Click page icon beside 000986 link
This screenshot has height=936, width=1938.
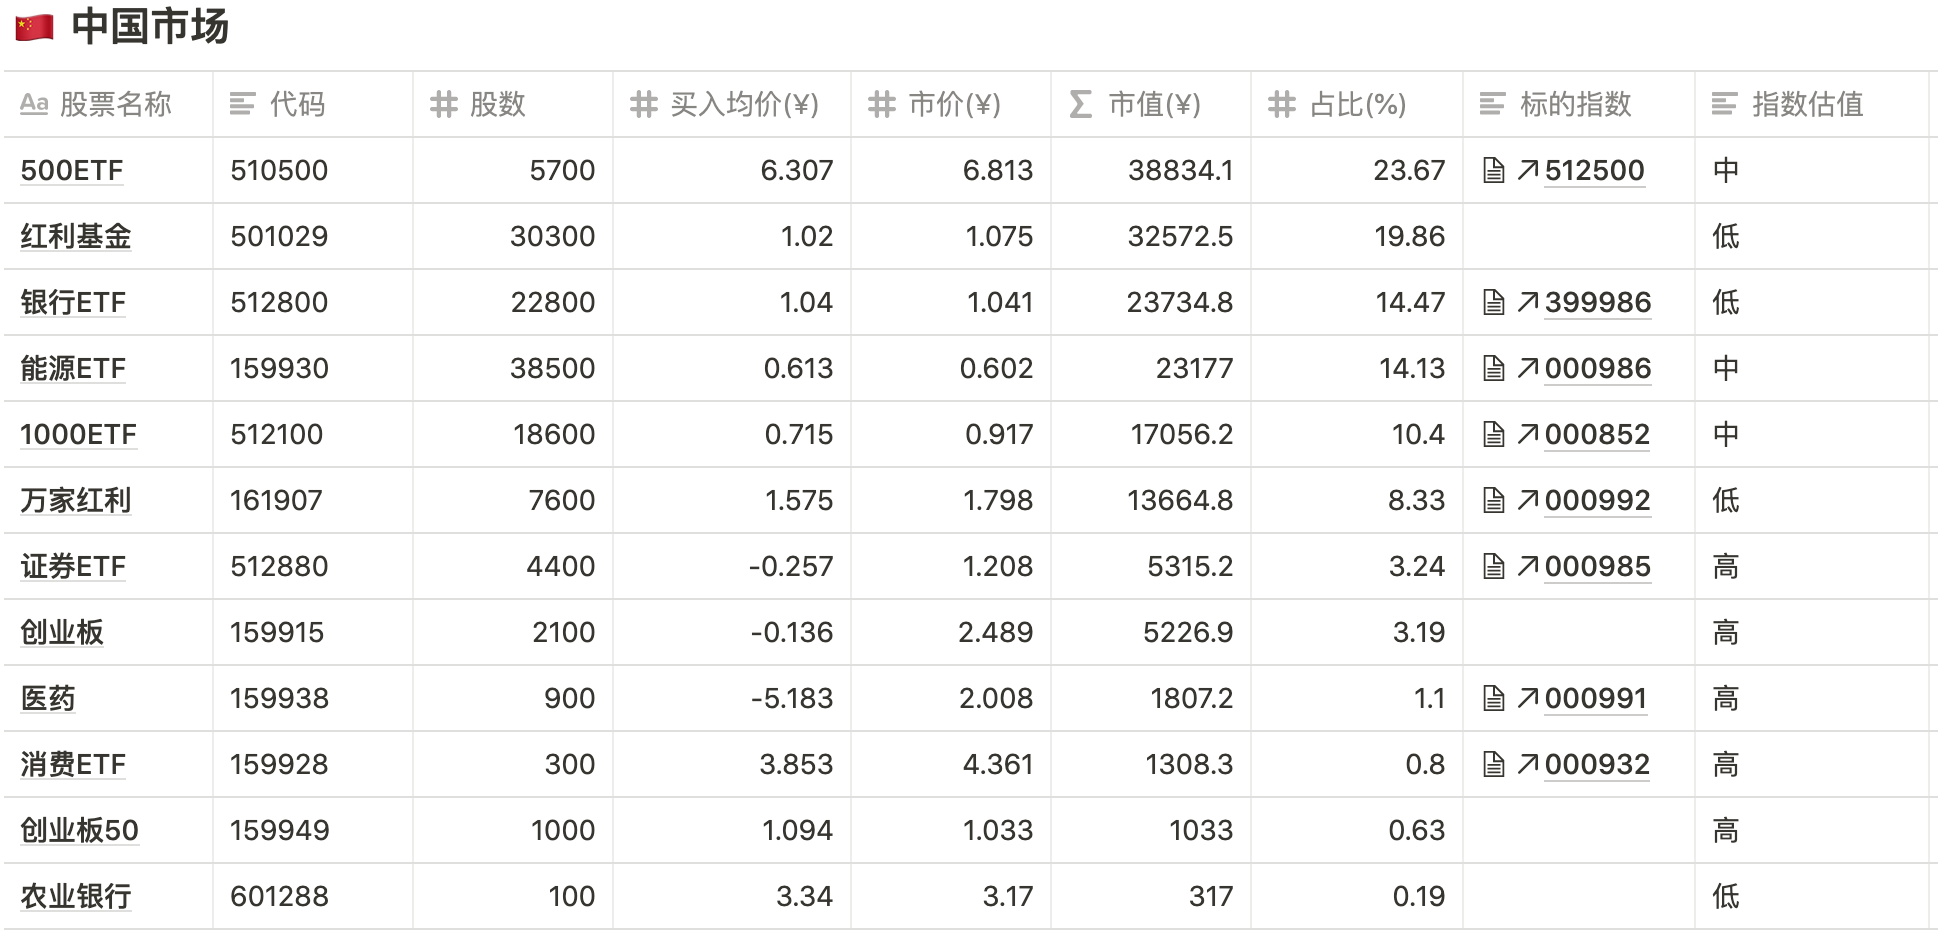pyautogui.click(x=1493, y=369)
